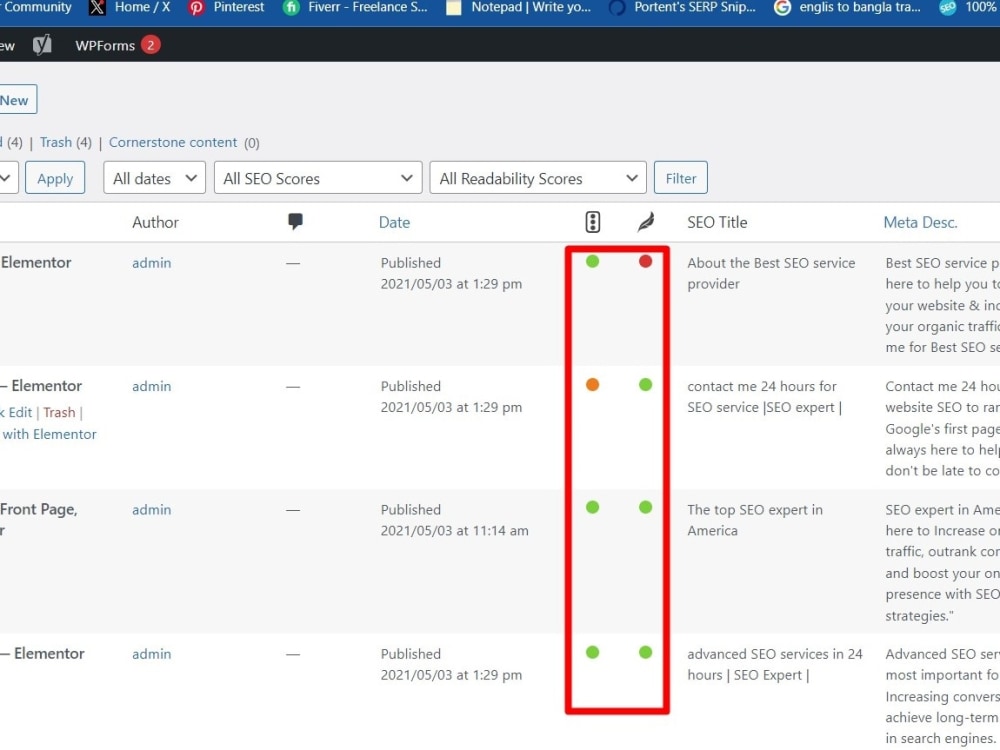
Task: Click admin author in Front Page row
Action: 151,510
